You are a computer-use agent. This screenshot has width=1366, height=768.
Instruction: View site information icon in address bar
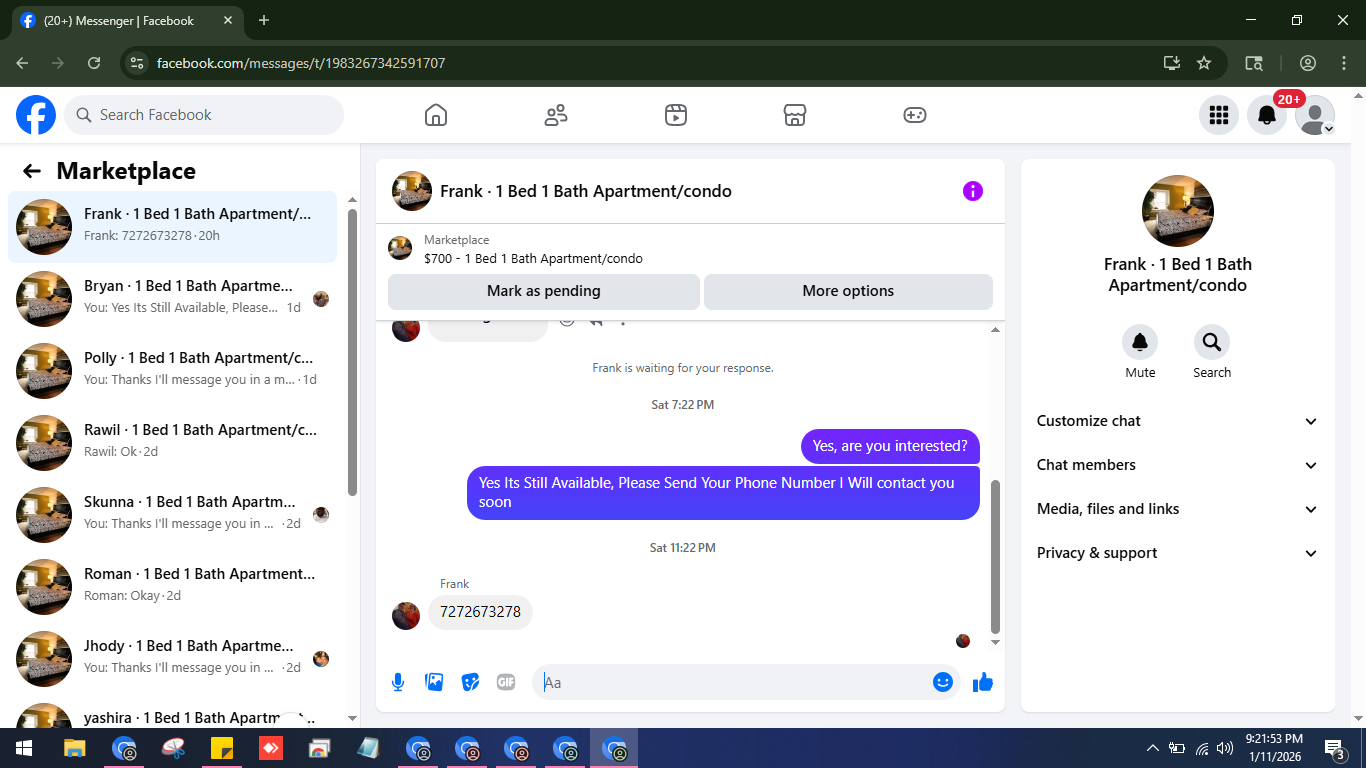pos(137,63)
